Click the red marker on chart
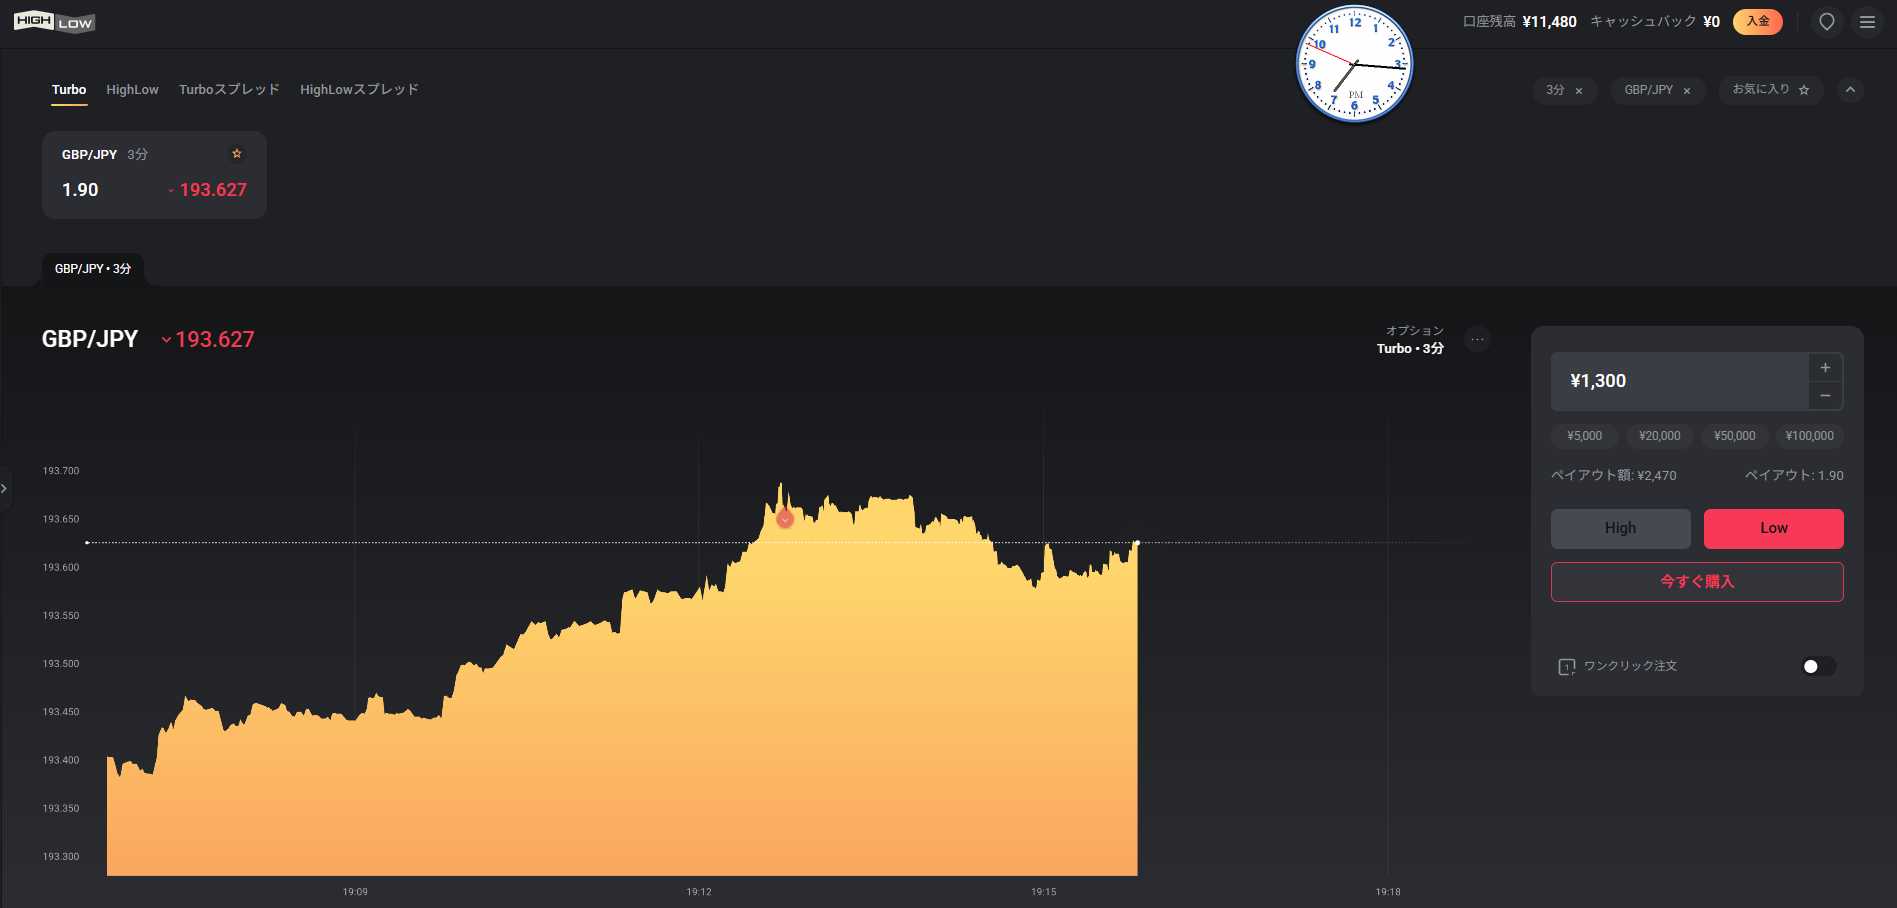 click(785, 519)
